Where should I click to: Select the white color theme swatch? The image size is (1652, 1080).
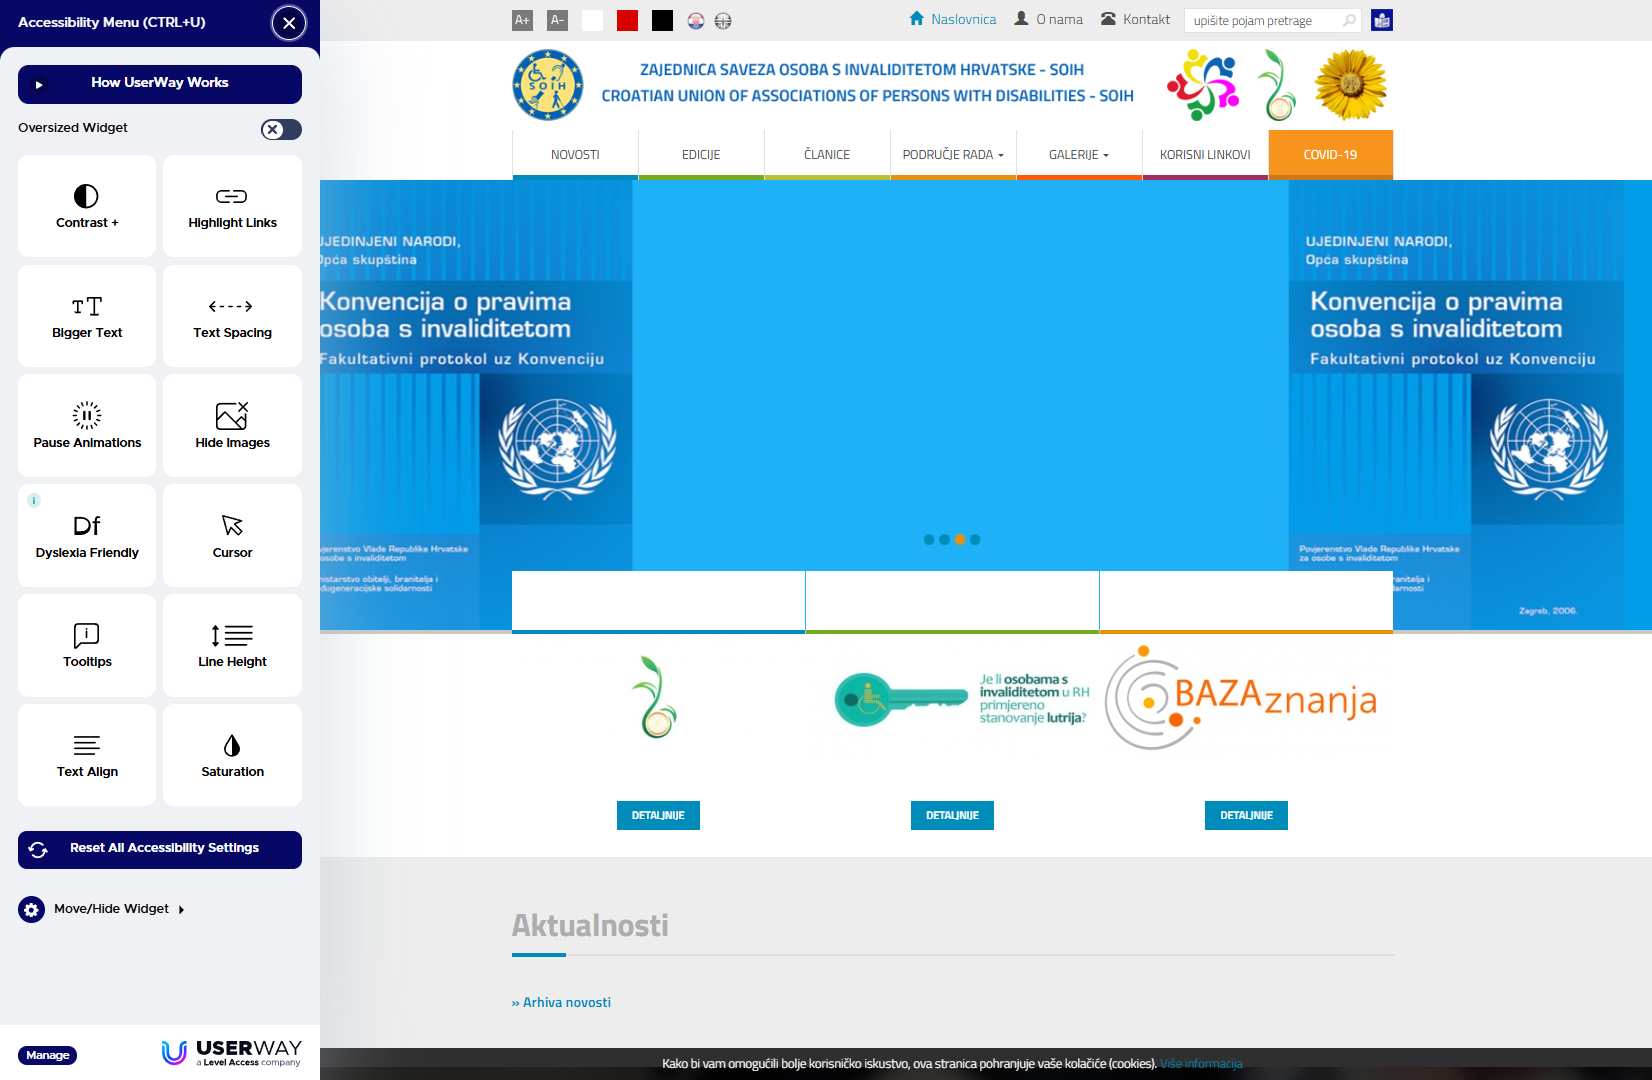click(592, 20)
